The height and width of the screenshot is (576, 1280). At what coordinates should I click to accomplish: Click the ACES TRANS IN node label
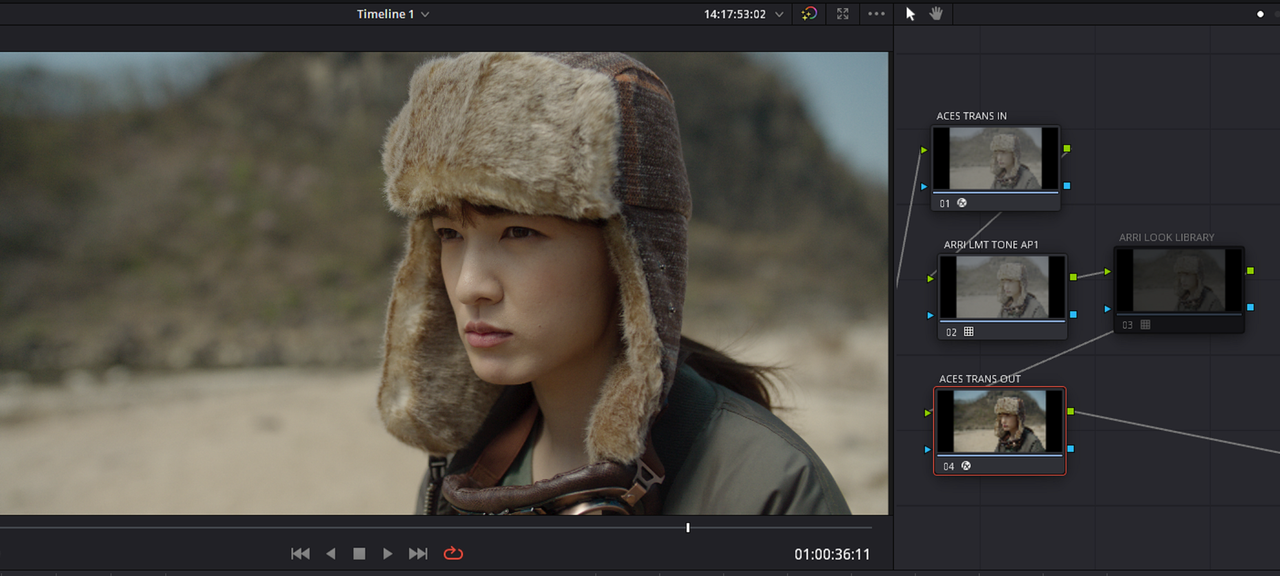pyautogui.click(x=972, y=116)
